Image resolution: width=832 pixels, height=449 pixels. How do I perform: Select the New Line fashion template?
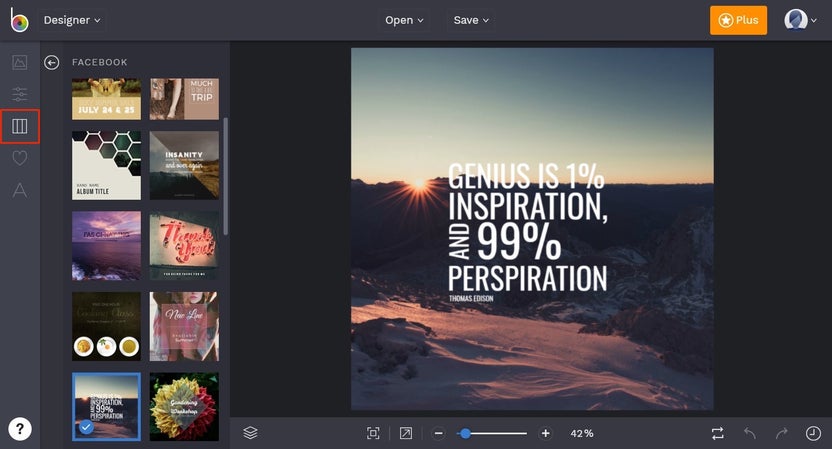[184, 326]
